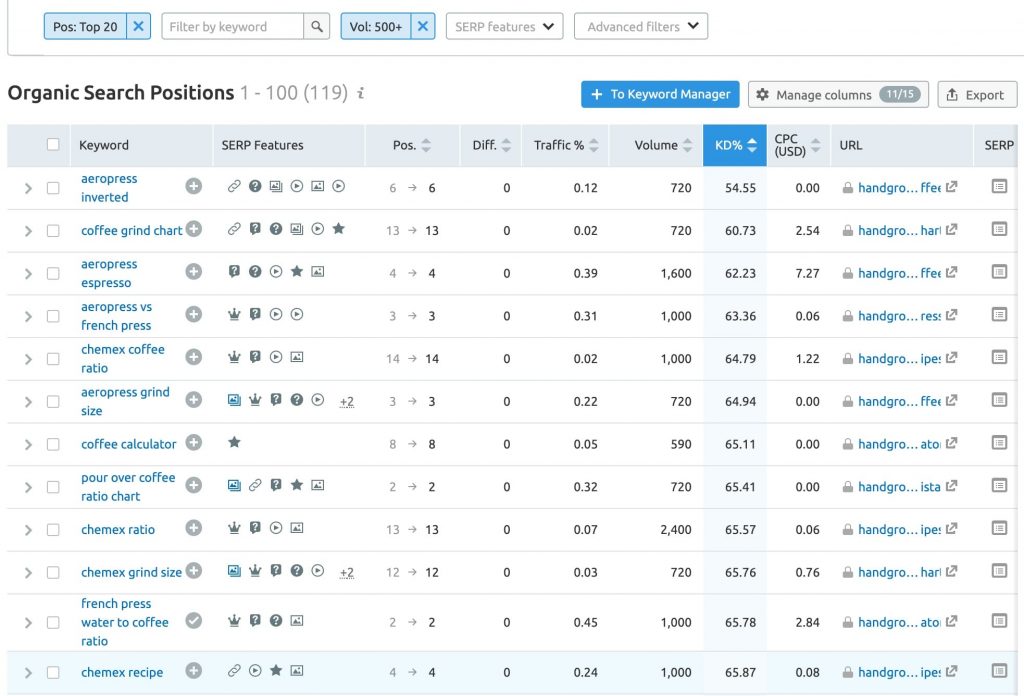Viewport: 1024px width, 696px height.
Task: Open the SERP snapshot icon for "chemex recipe"
Action: [x=998, y=672]
